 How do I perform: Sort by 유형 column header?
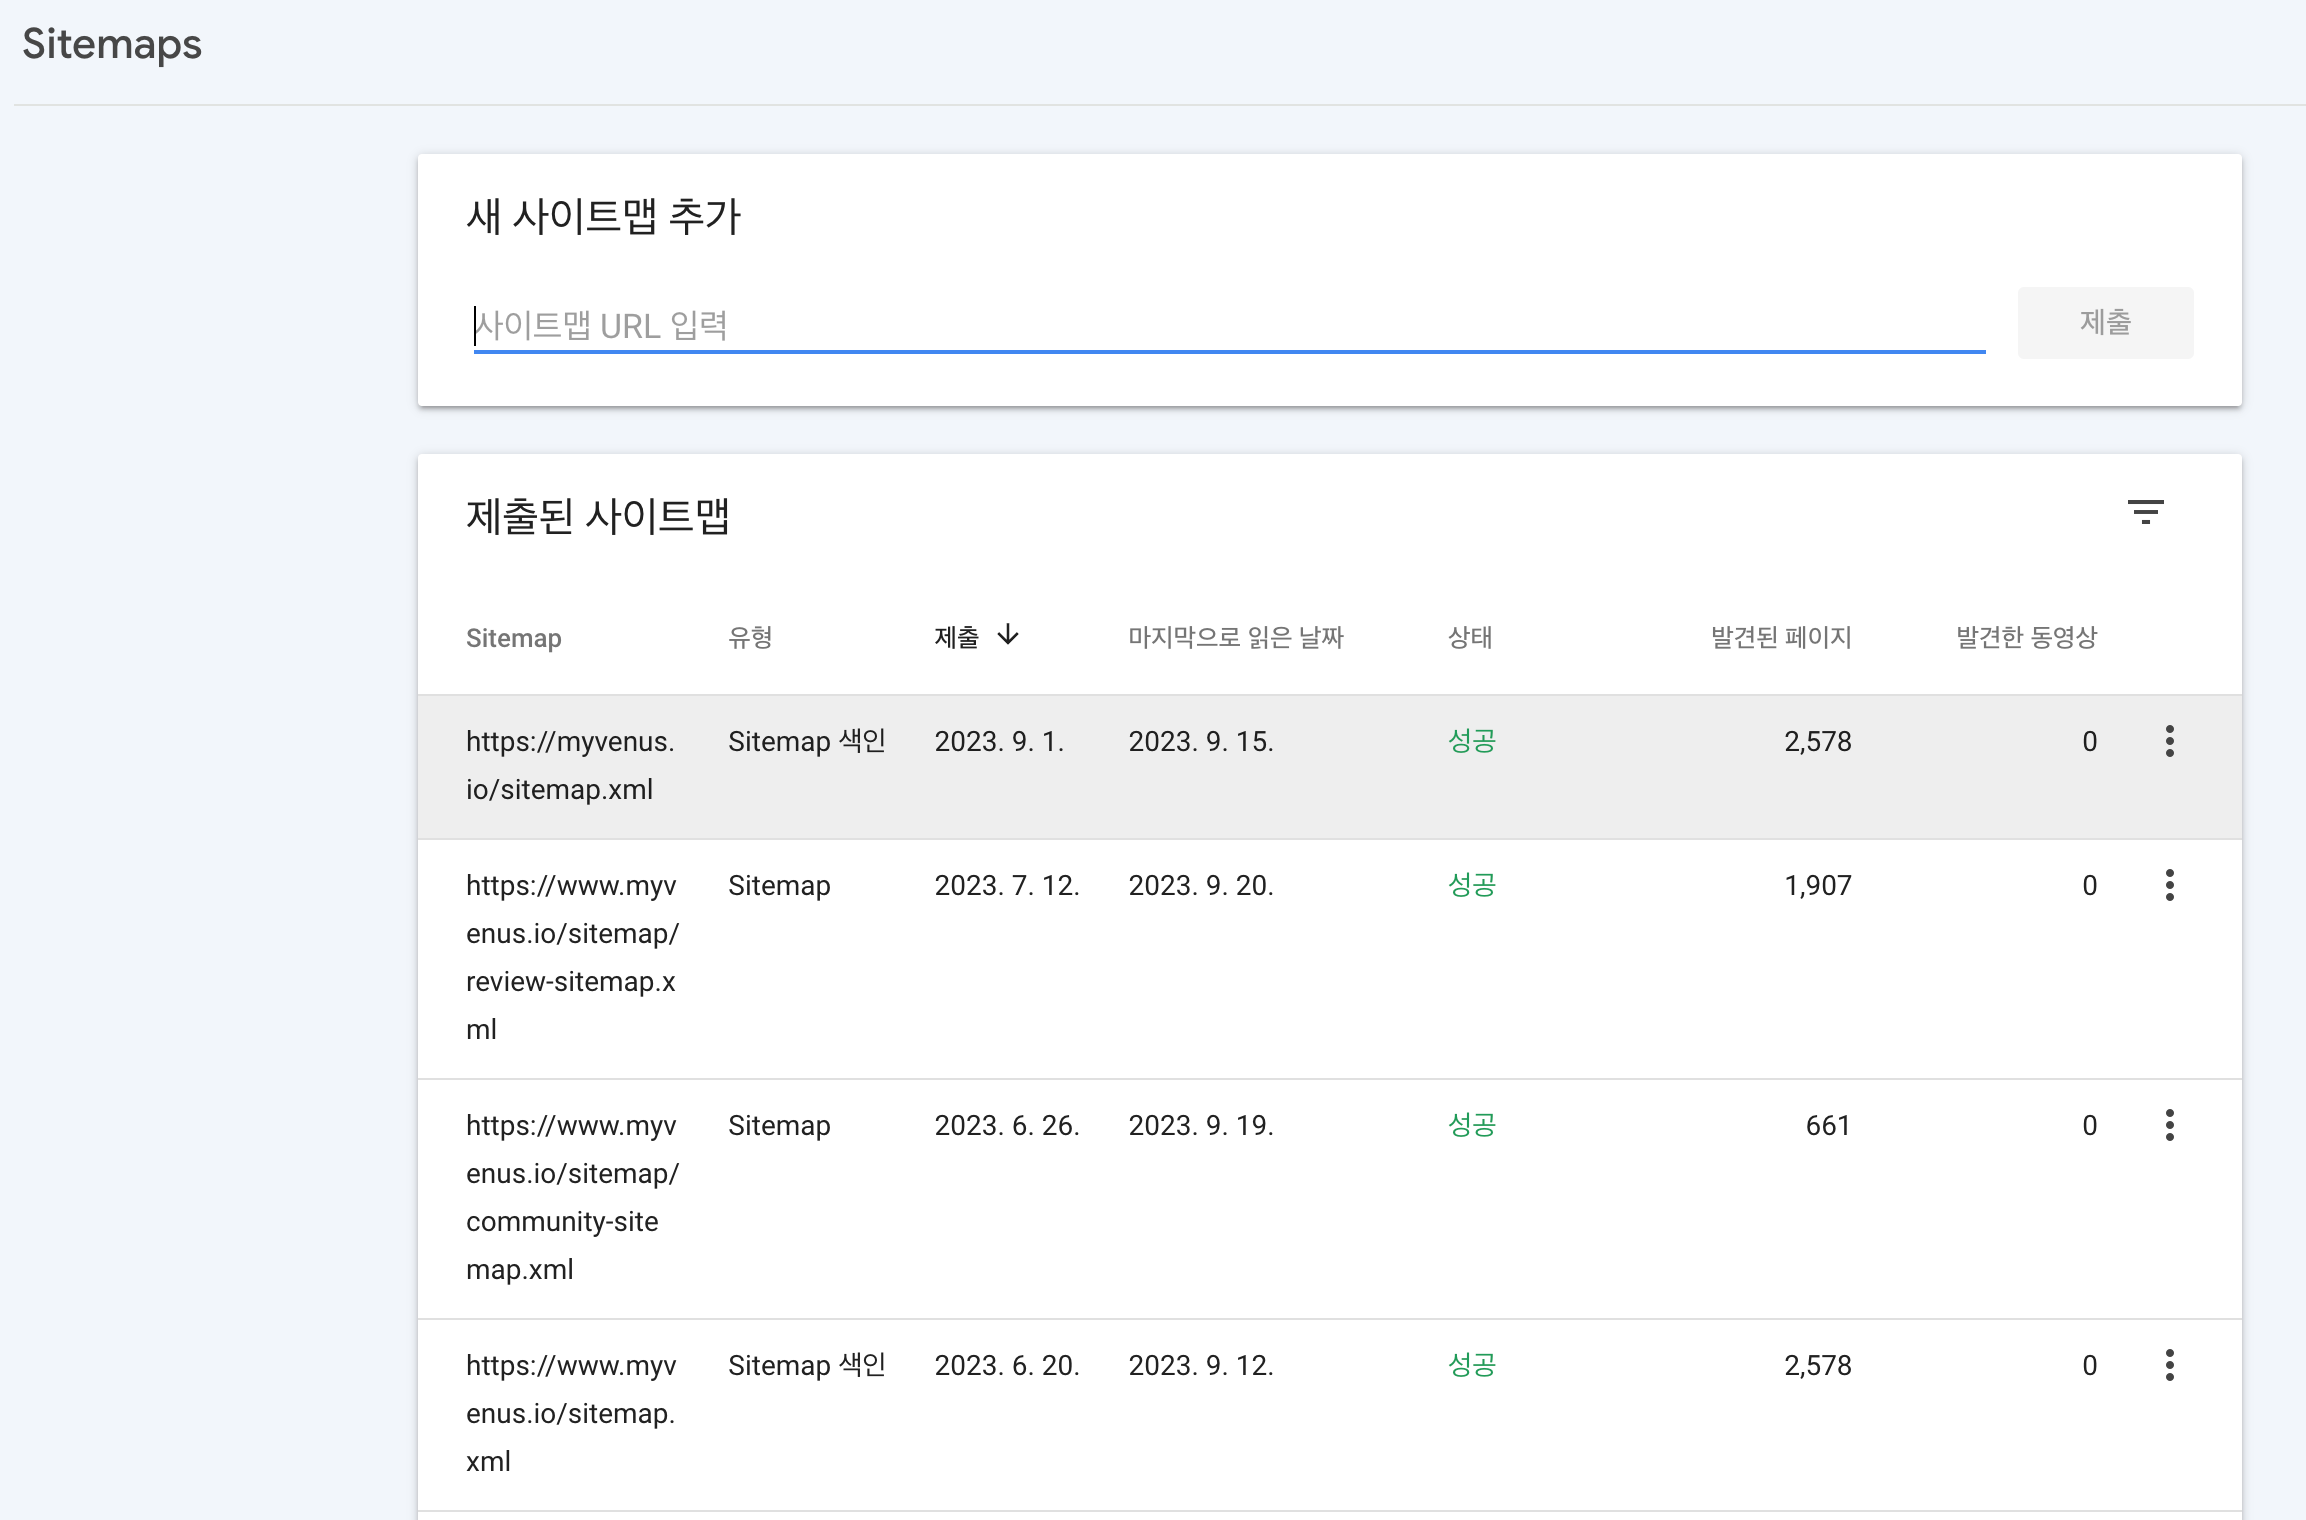pyautogui.click(x=750, y=637)
